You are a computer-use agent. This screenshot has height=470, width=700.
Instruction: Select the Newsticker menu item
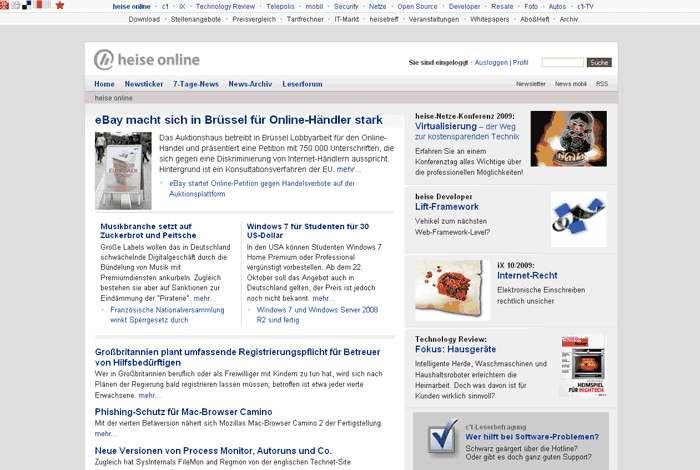[x=144, y=84]
